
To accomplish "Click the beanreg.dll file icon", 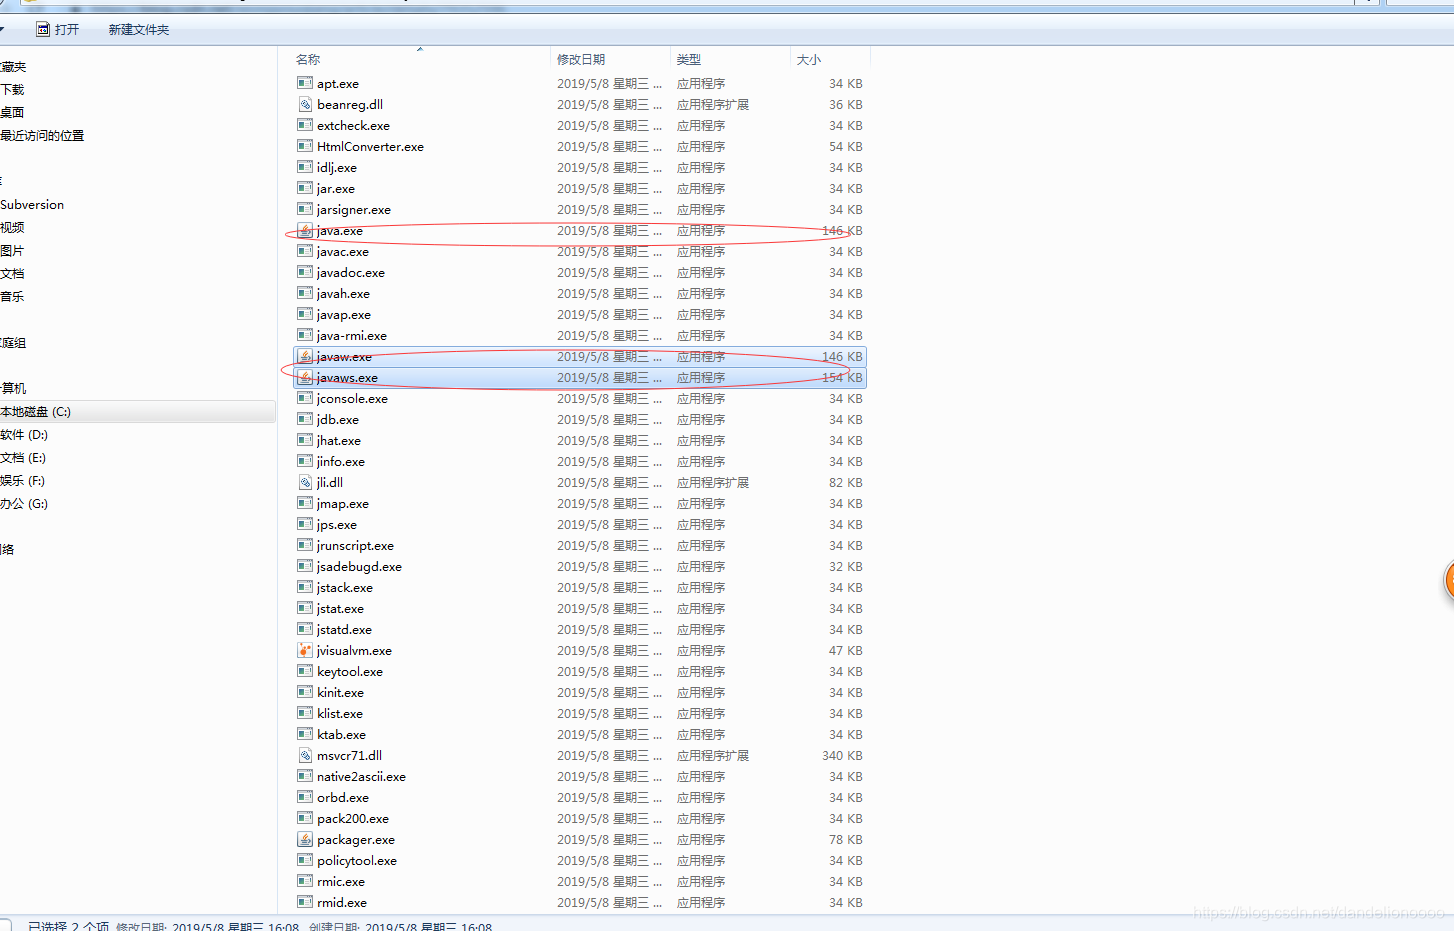I will tap(305, 104).
